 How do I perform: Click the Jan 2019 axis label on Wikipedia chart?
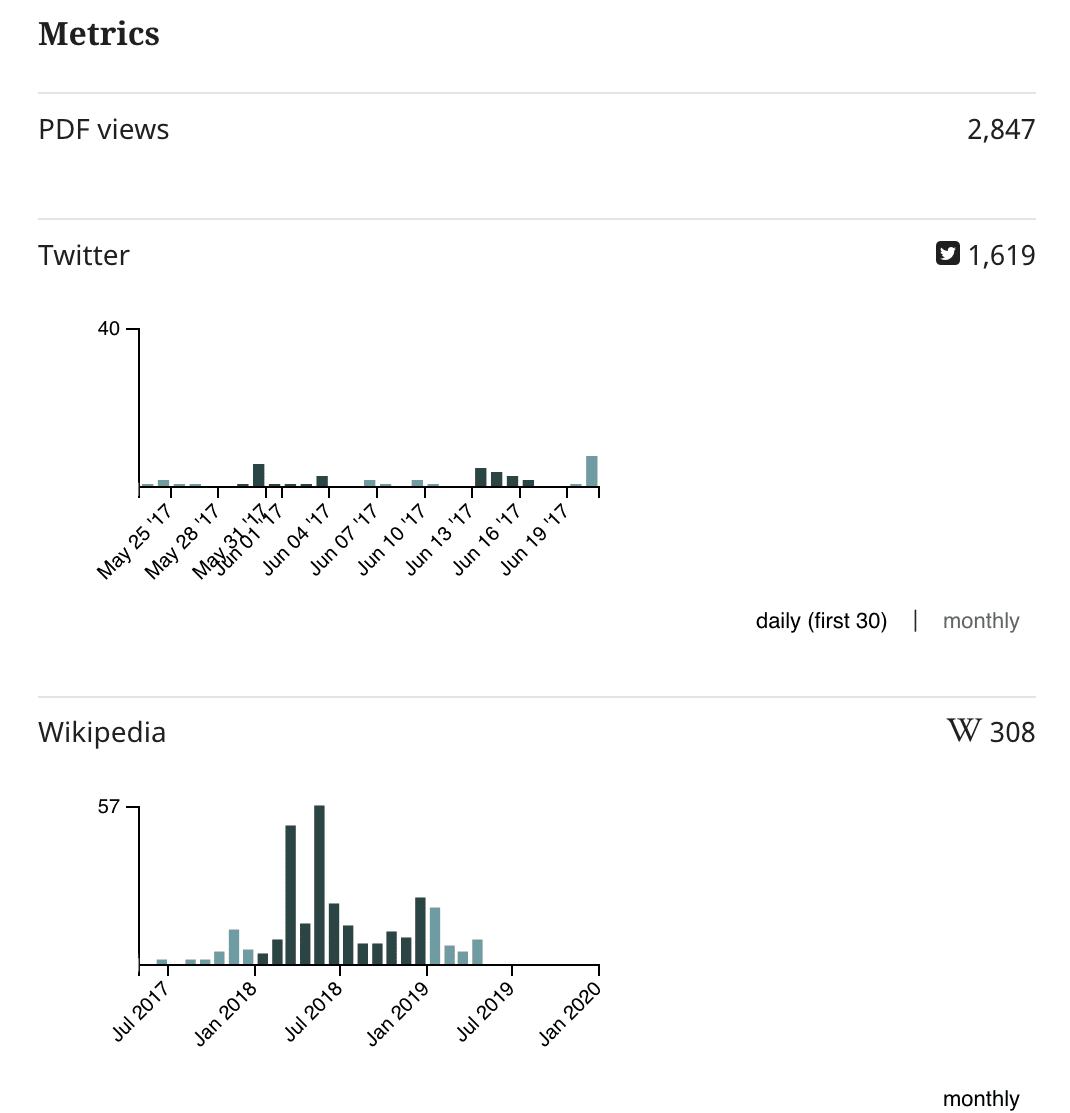click(x=398, y=1012)
